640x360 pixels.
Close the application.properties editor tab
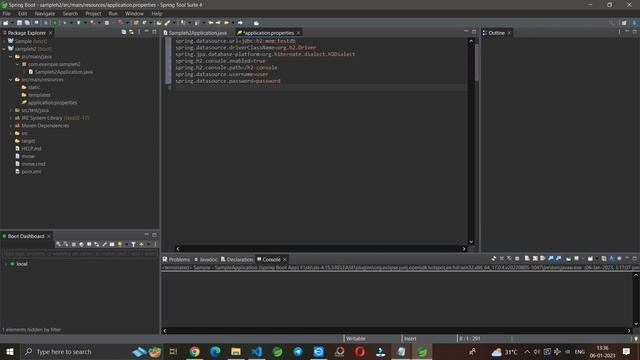(298, 33)
